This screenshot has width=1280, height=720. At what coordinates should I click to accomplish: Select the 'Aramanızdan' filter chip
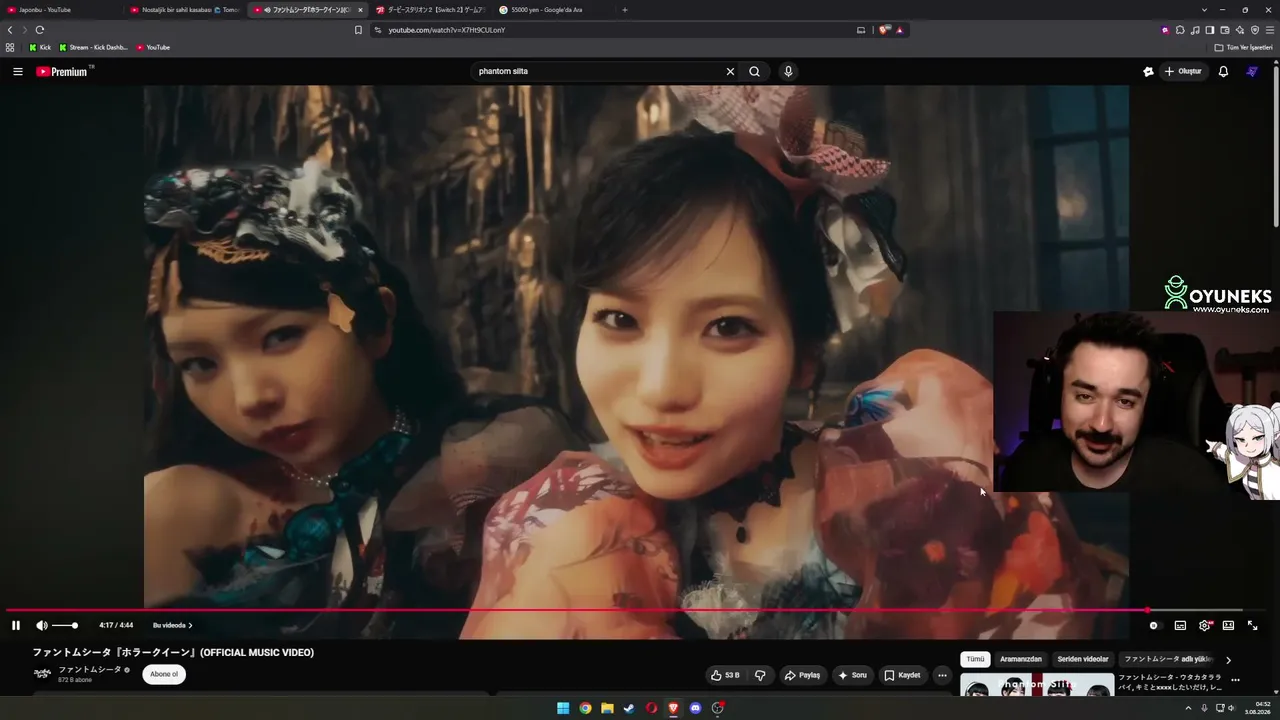(x=1021, y=659)
